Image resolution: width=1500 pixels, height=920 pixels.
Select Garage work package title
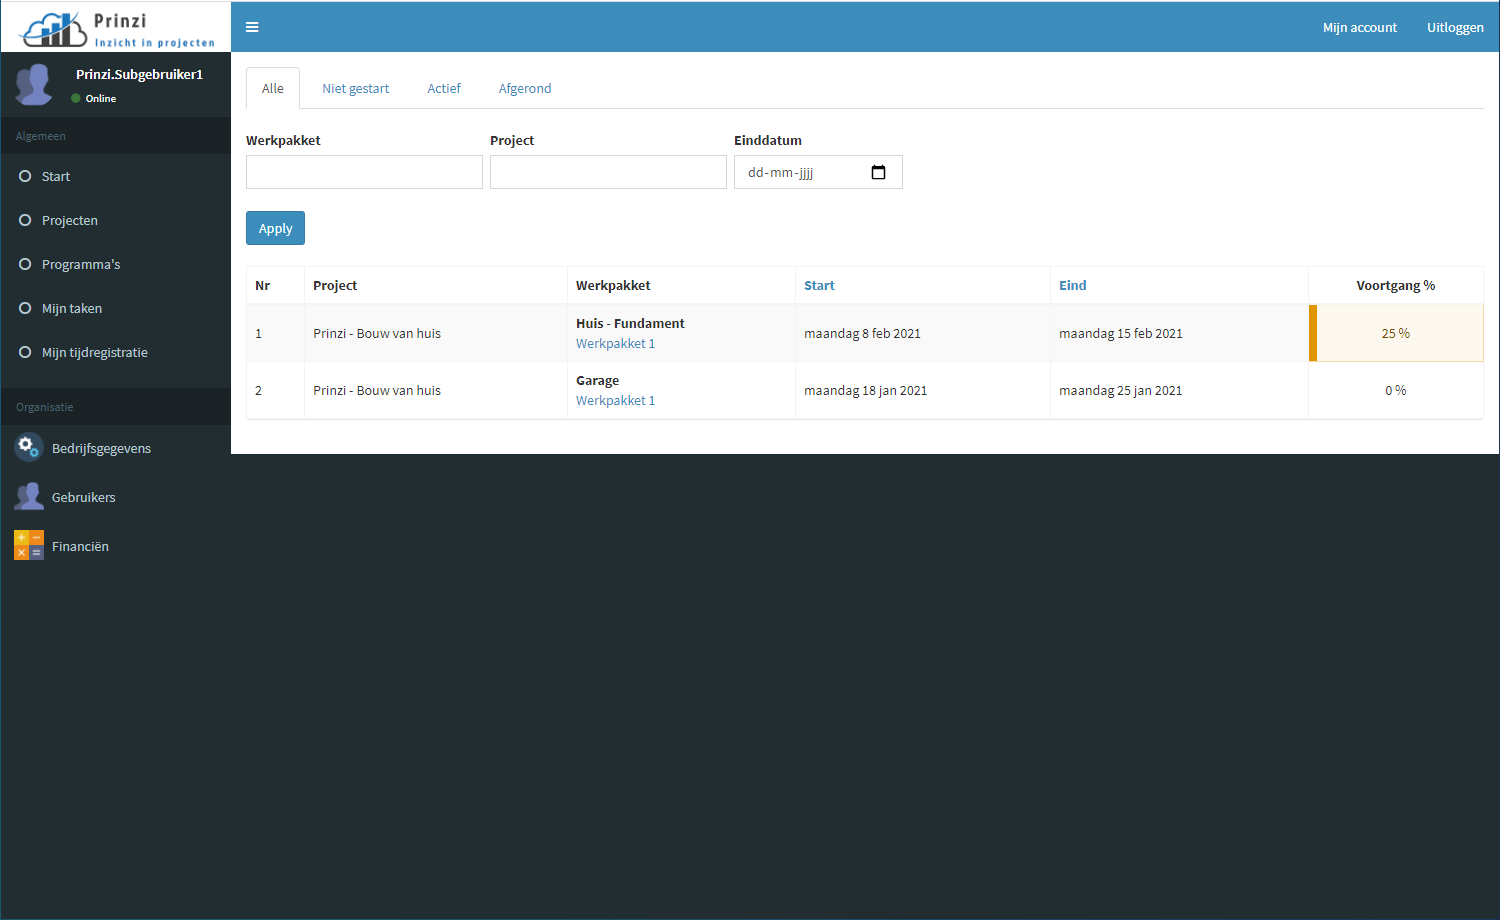coord(597,380)
